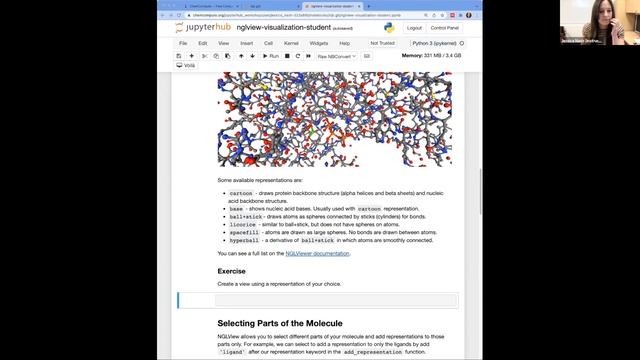Insert a cell below with the plus icon
640x360 pixels.
tap(191, 56)
